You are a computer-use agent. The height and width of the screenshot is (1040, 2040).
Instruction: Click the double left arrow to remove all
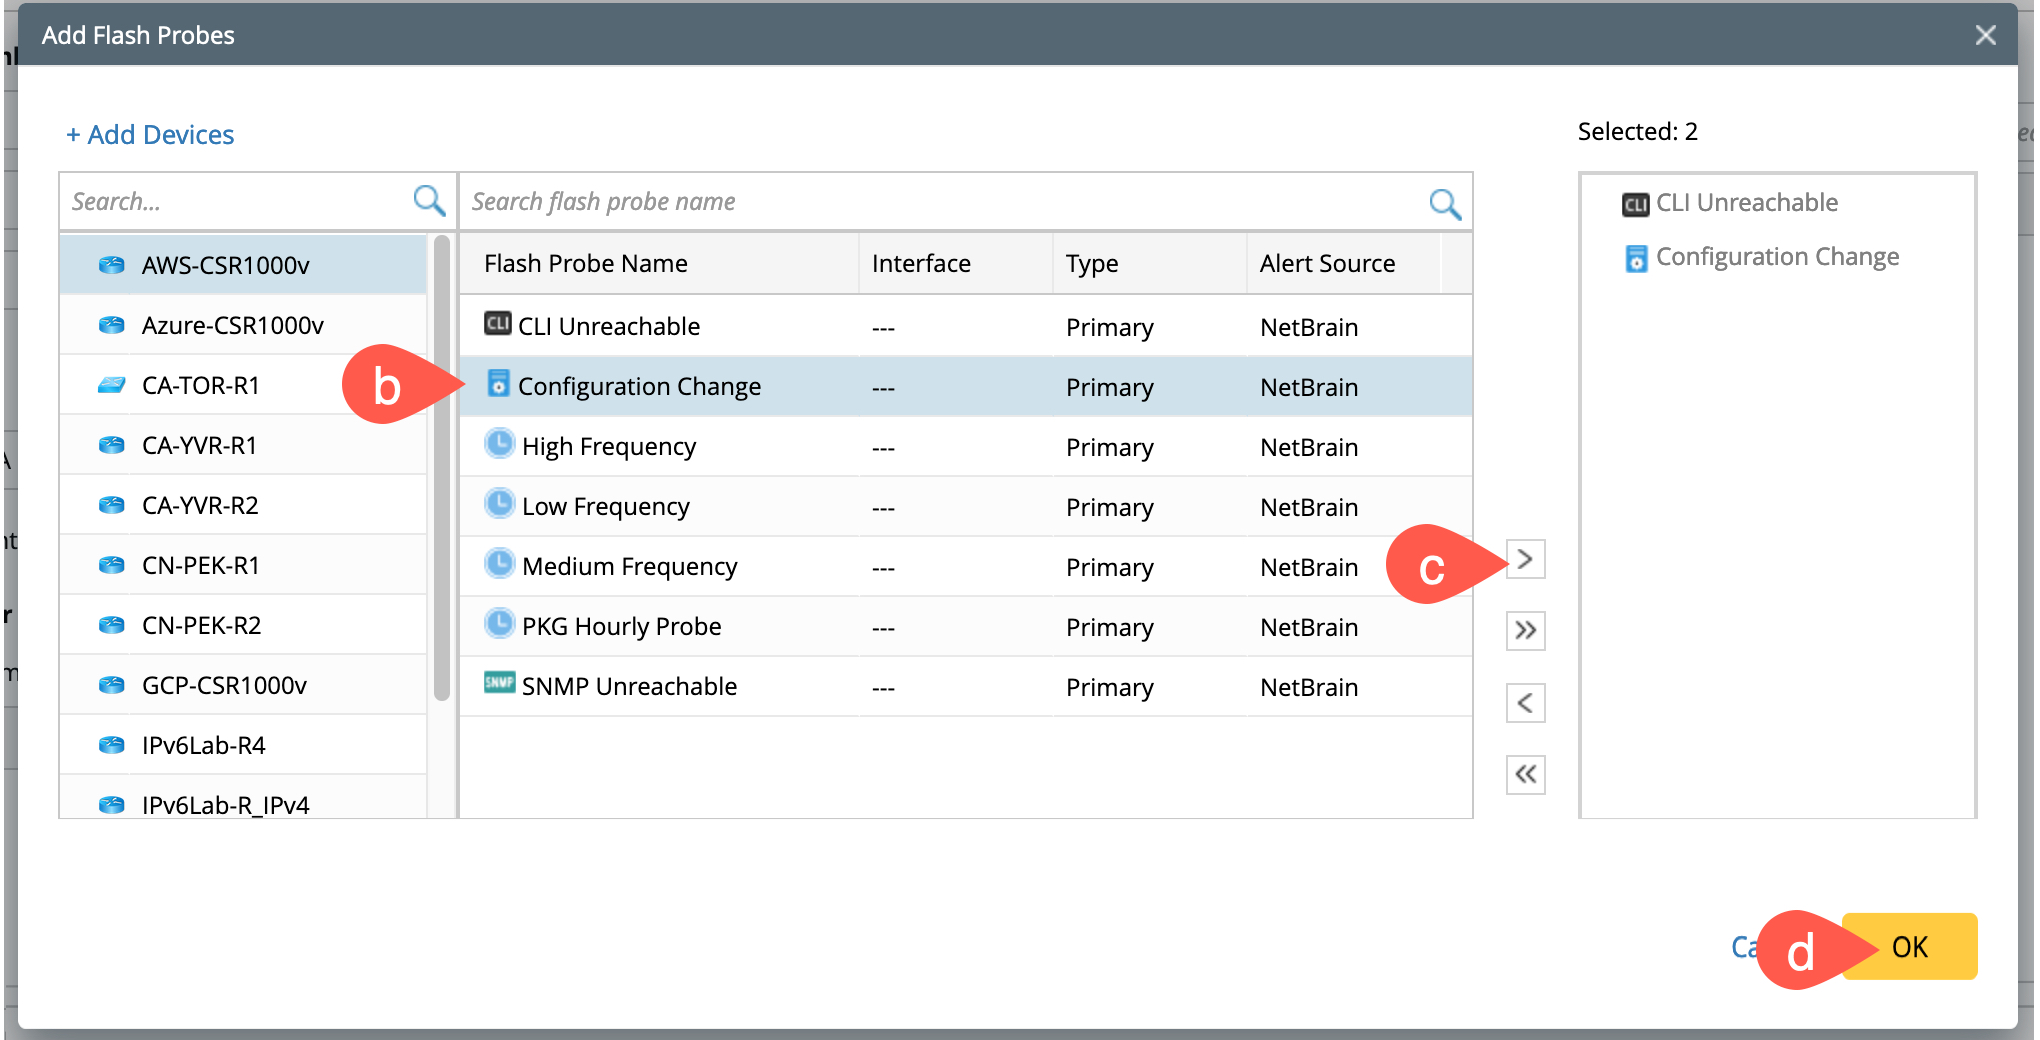[1525, 775]
